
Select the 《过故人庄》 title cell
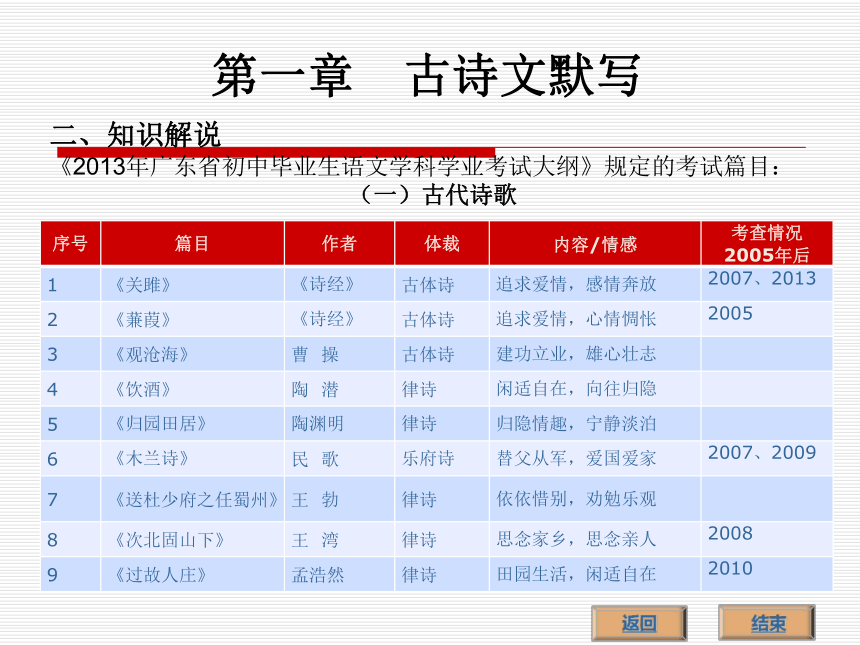pos(193,574)
